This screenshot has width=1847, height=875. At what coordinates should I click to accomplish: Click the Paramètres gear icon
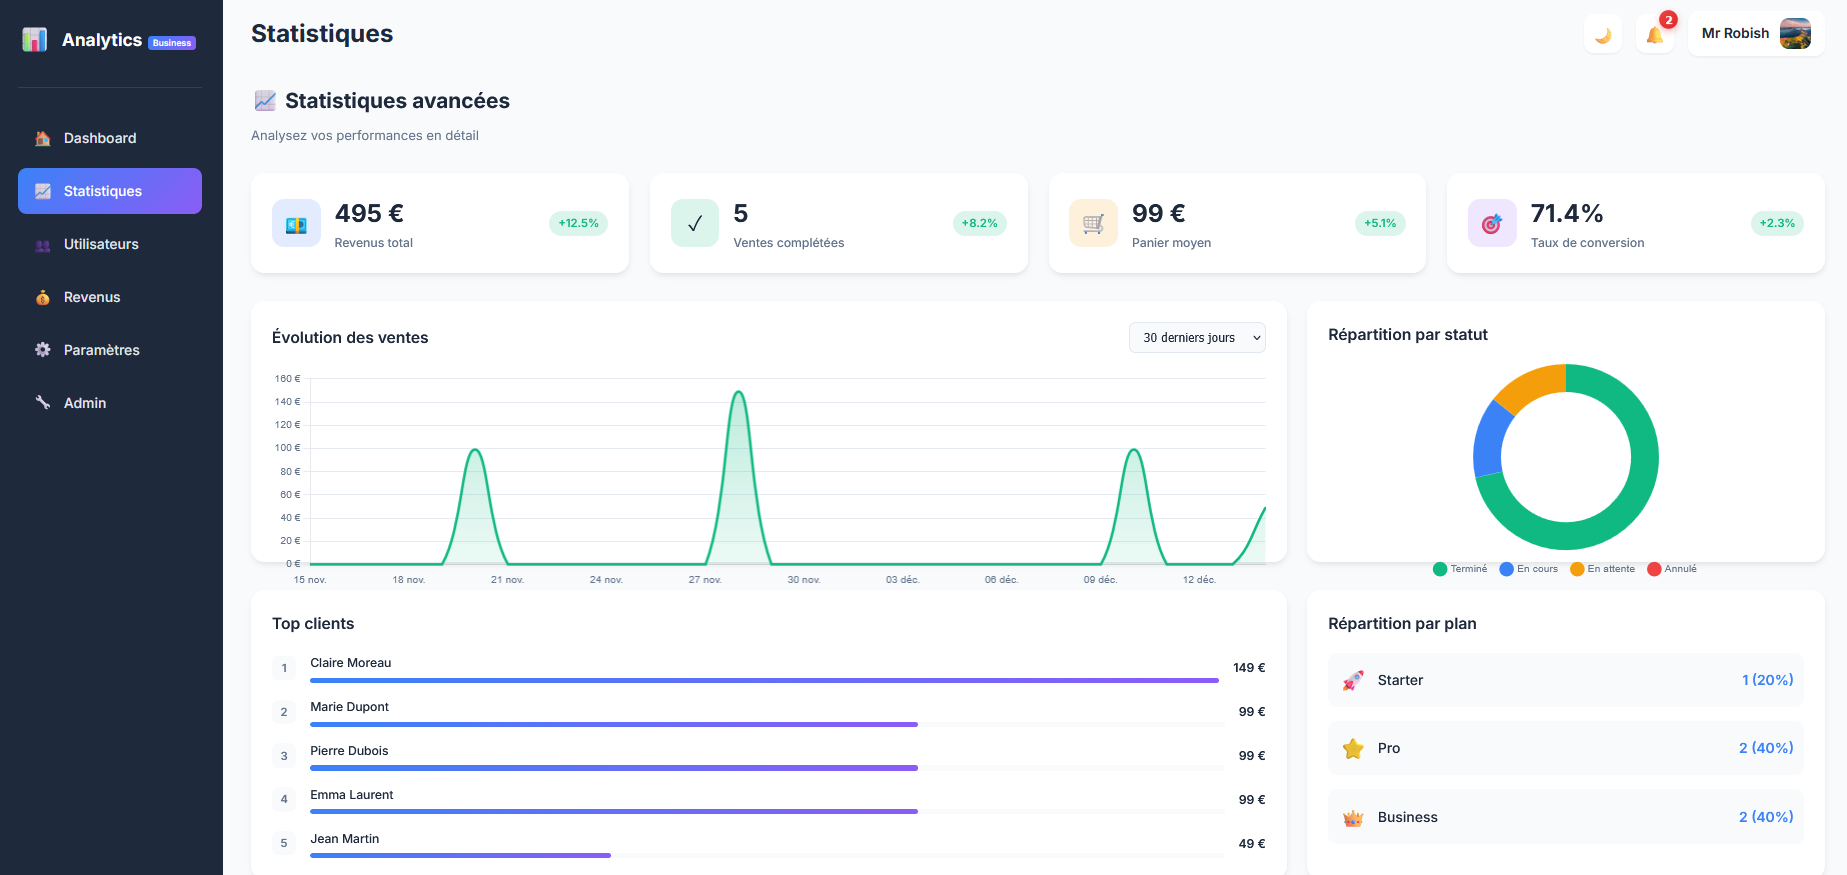point(43,350)
